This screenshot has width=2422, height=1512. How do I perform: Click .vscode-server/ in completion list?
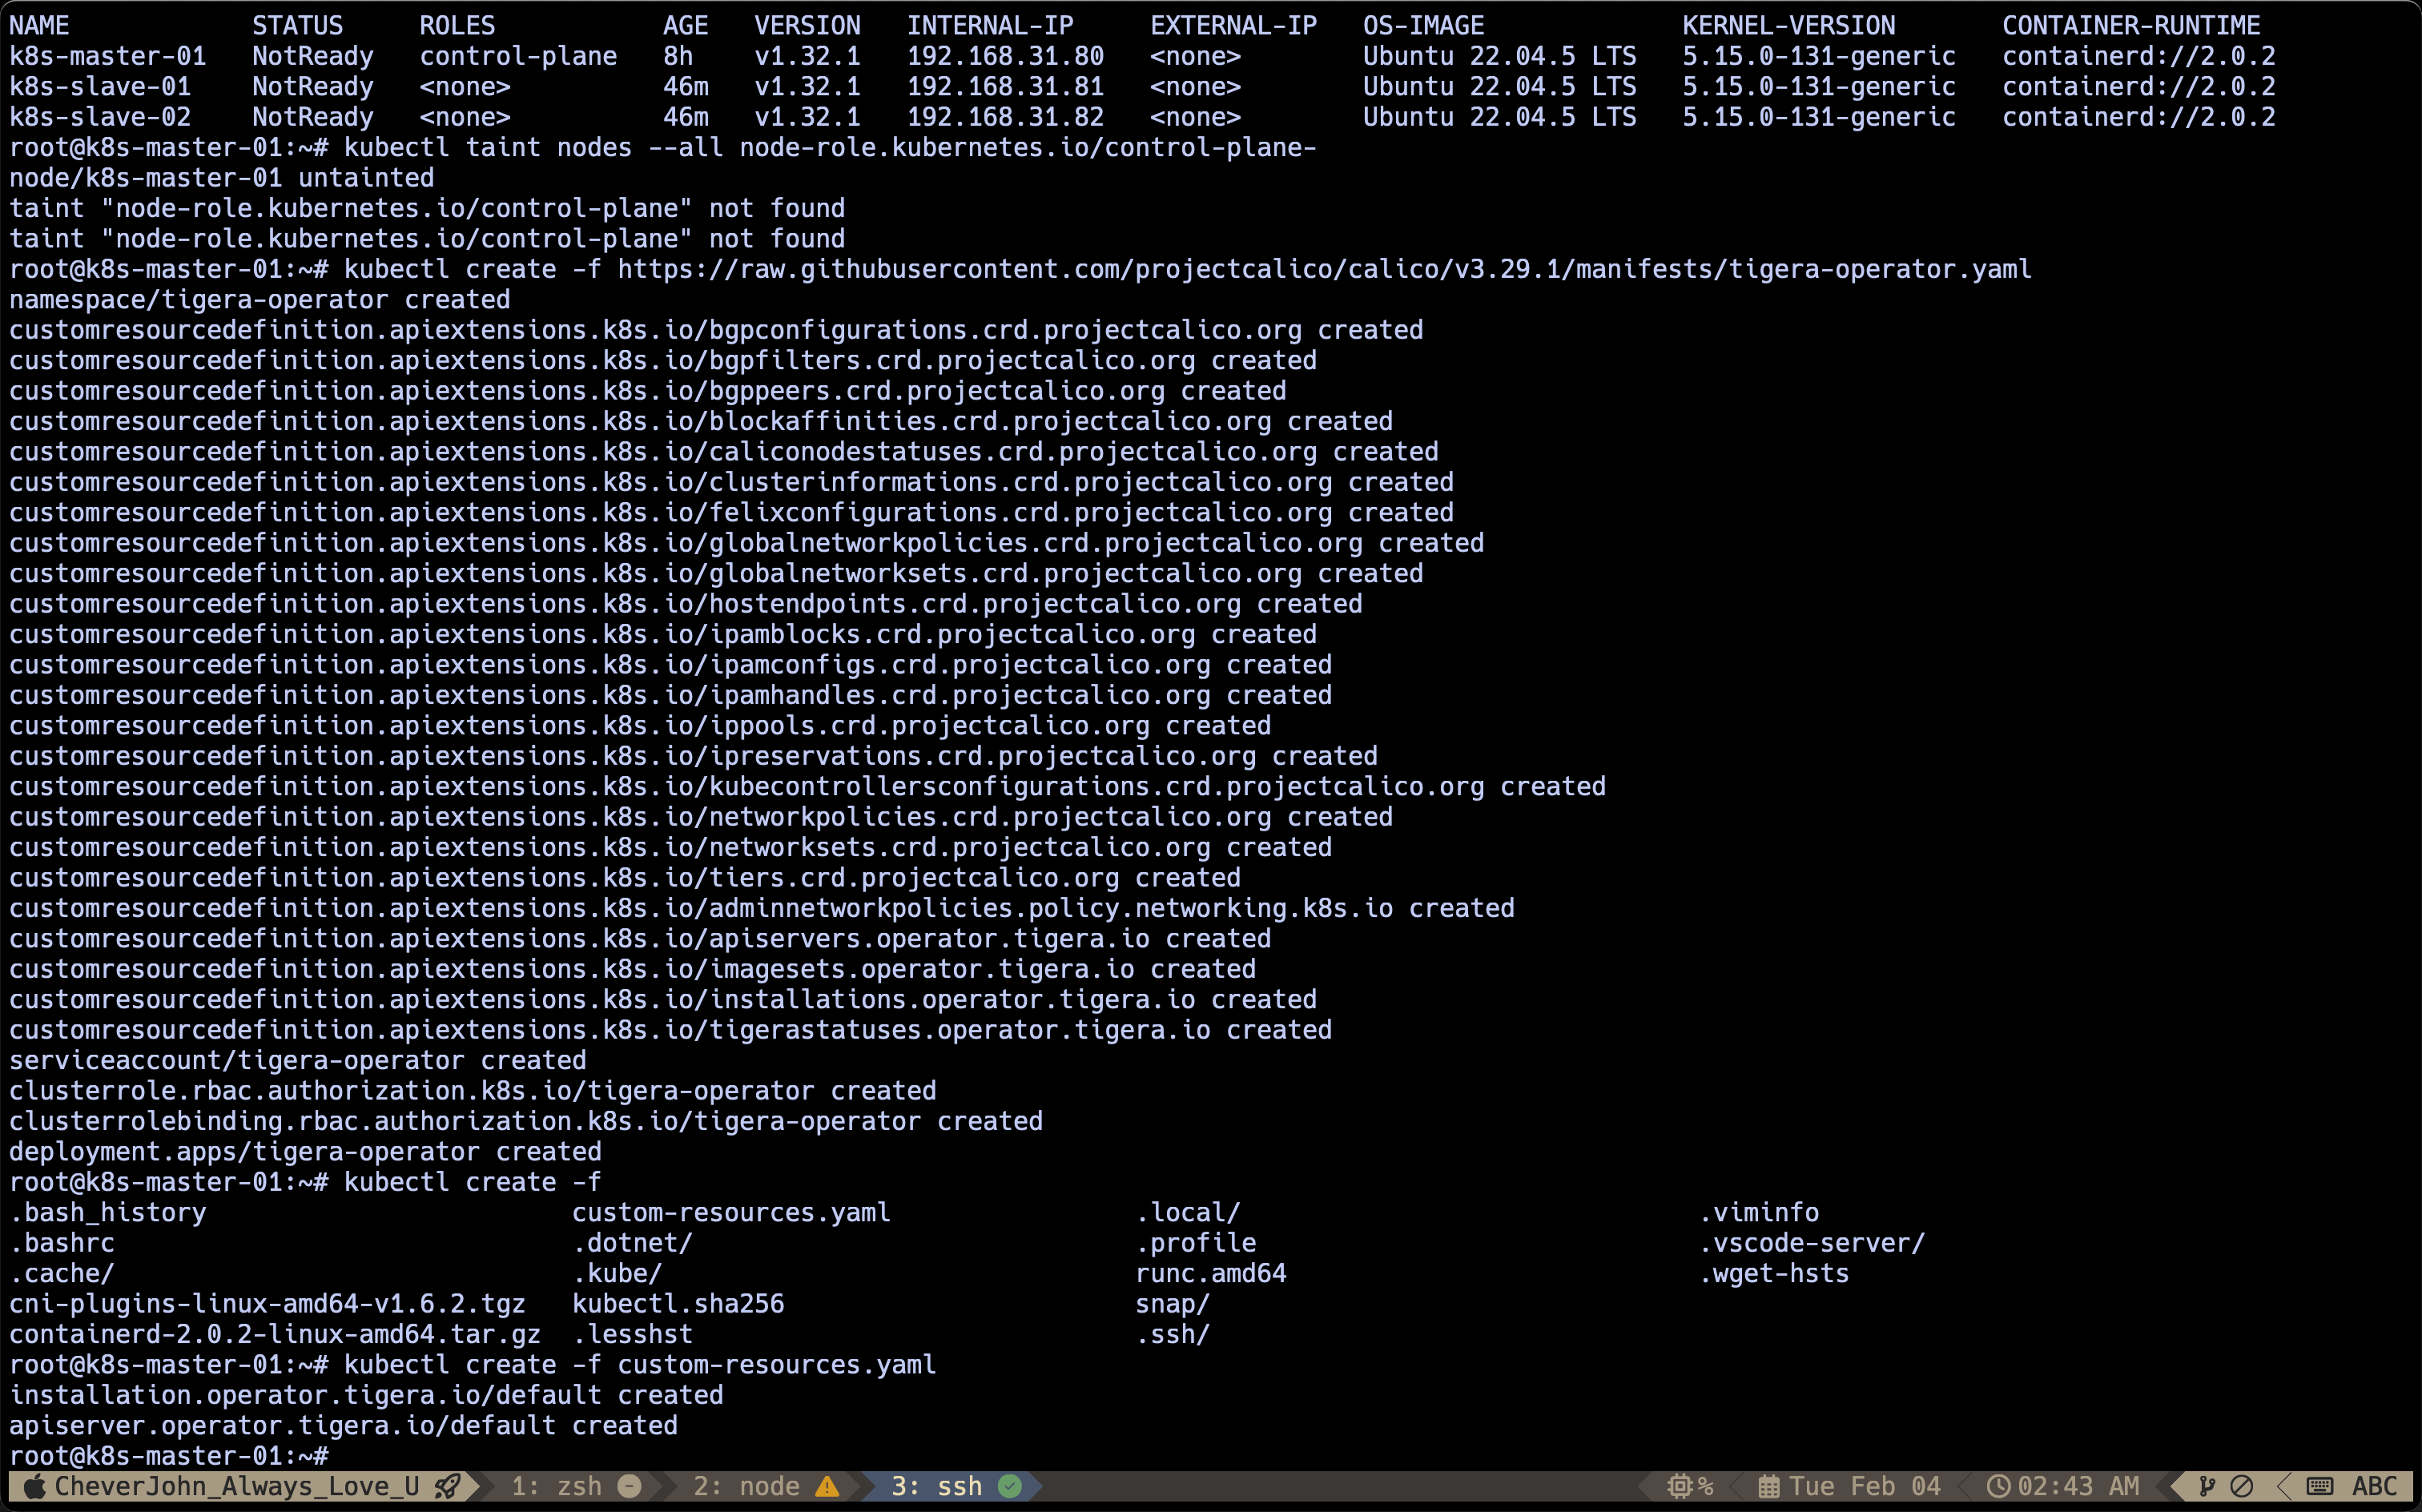pos(1812,1243)
